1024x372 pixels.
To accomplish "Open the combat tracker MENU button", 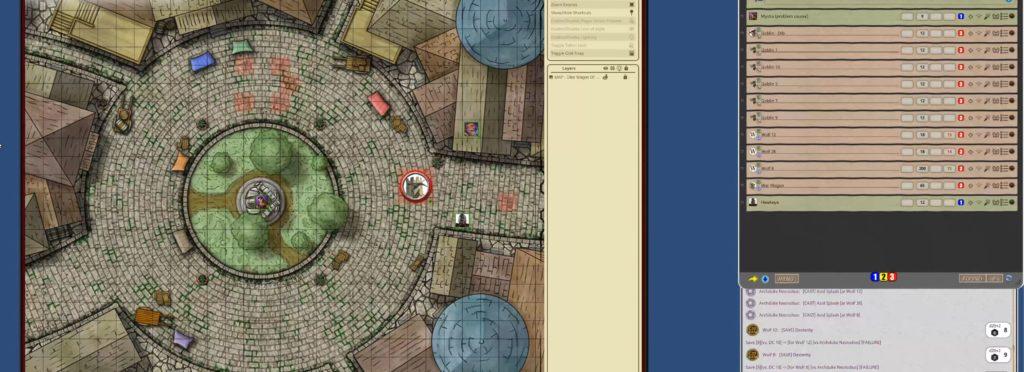I will point(786,279).
